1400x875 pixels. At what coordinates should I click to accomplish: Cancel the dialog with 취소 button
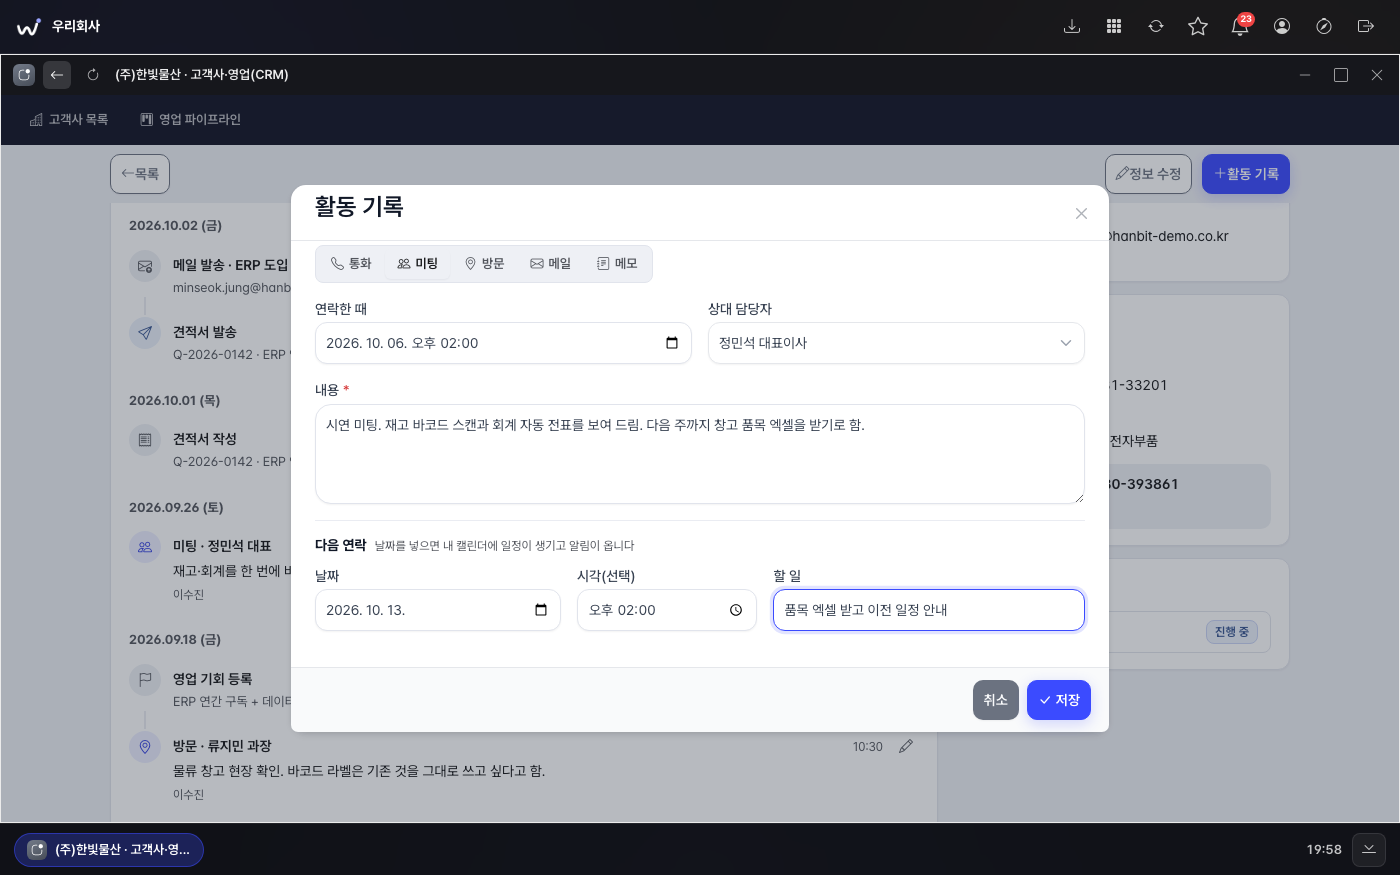pyautogui.click(x=996, y=700)
